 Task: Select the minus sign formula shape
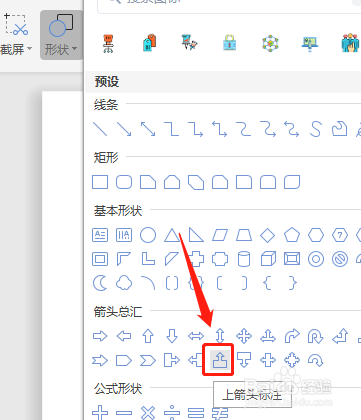(x=124, y=413)
